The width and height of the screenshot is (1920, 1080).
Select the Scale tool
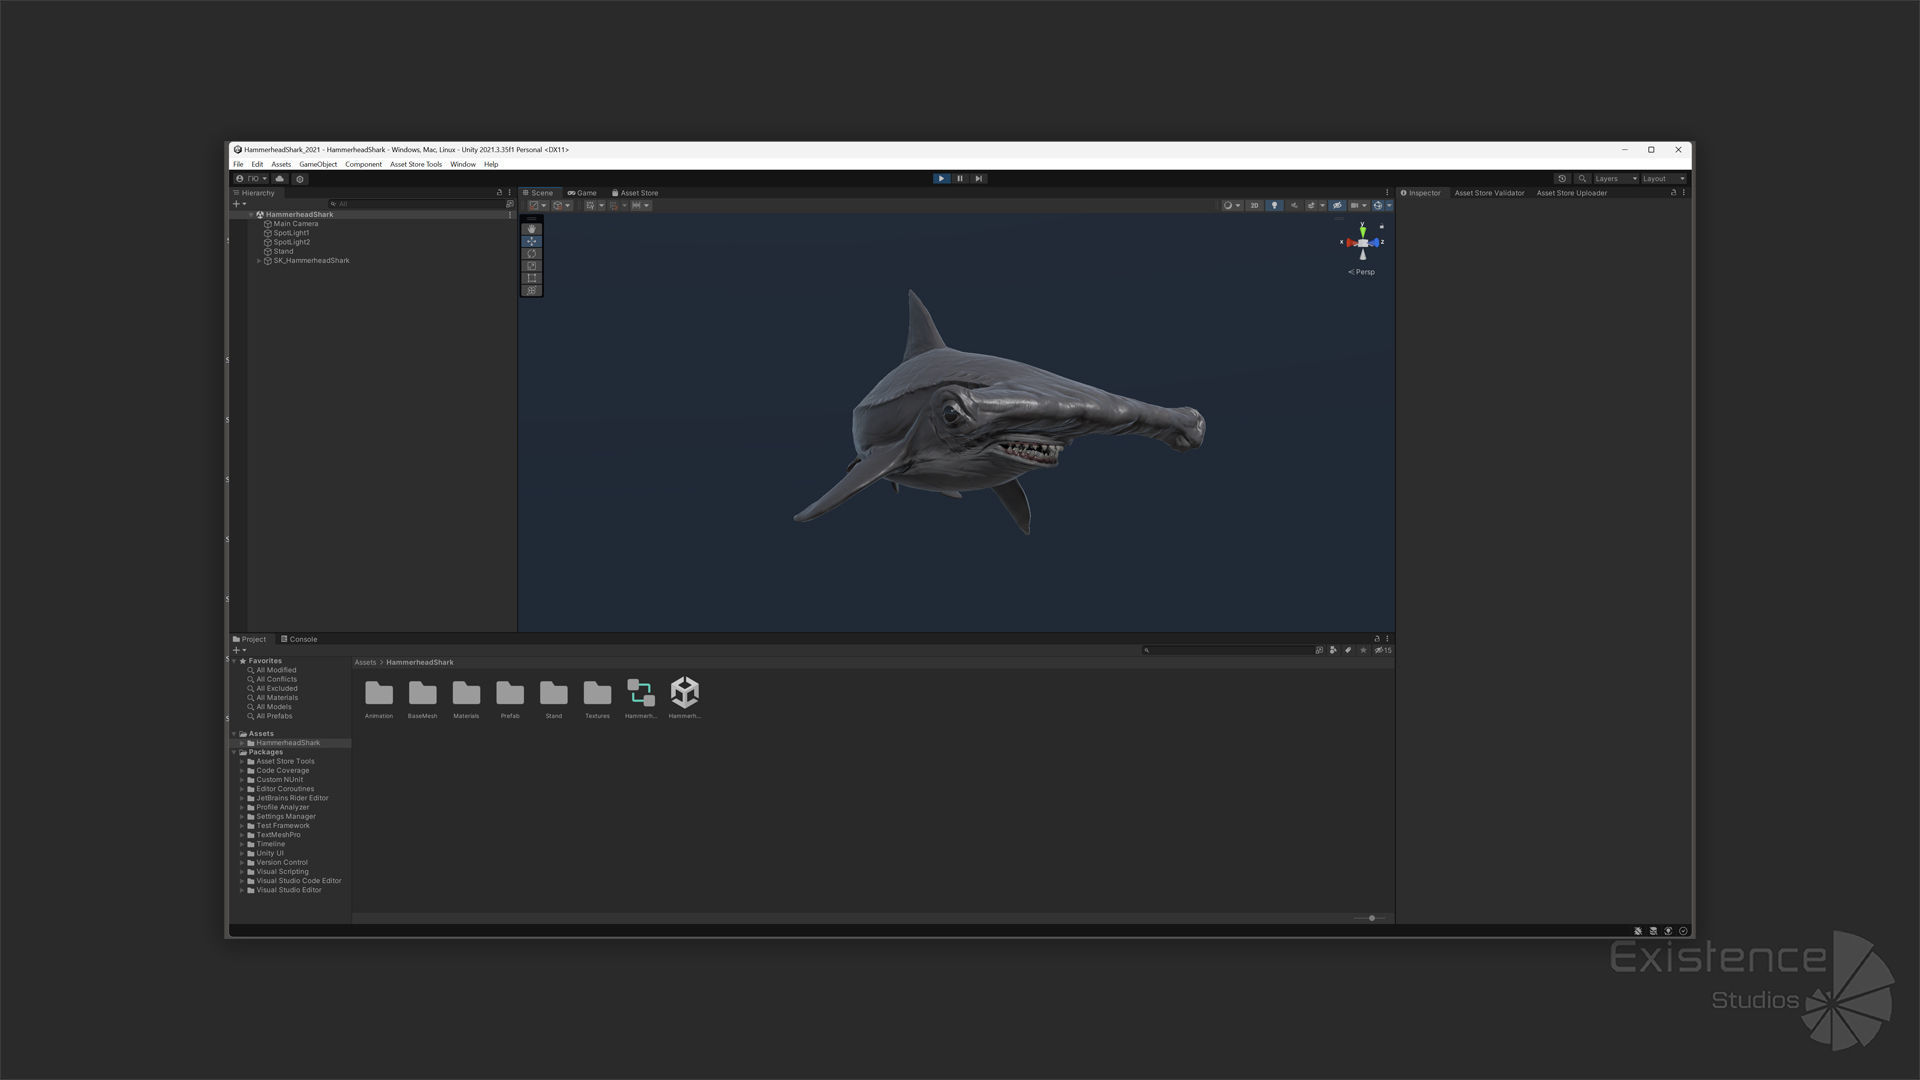tap(532, 266)
